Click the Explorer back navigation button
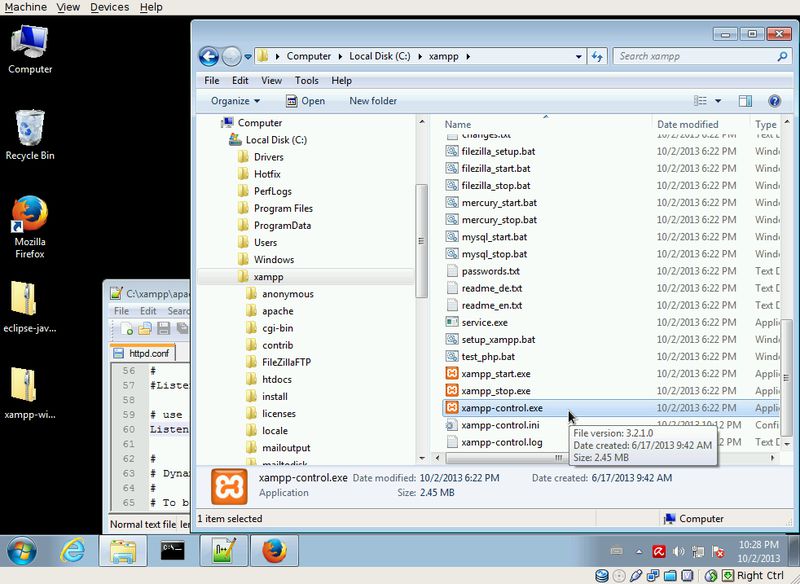The width and height of the screenshot is (800, 584). [209, 56]
